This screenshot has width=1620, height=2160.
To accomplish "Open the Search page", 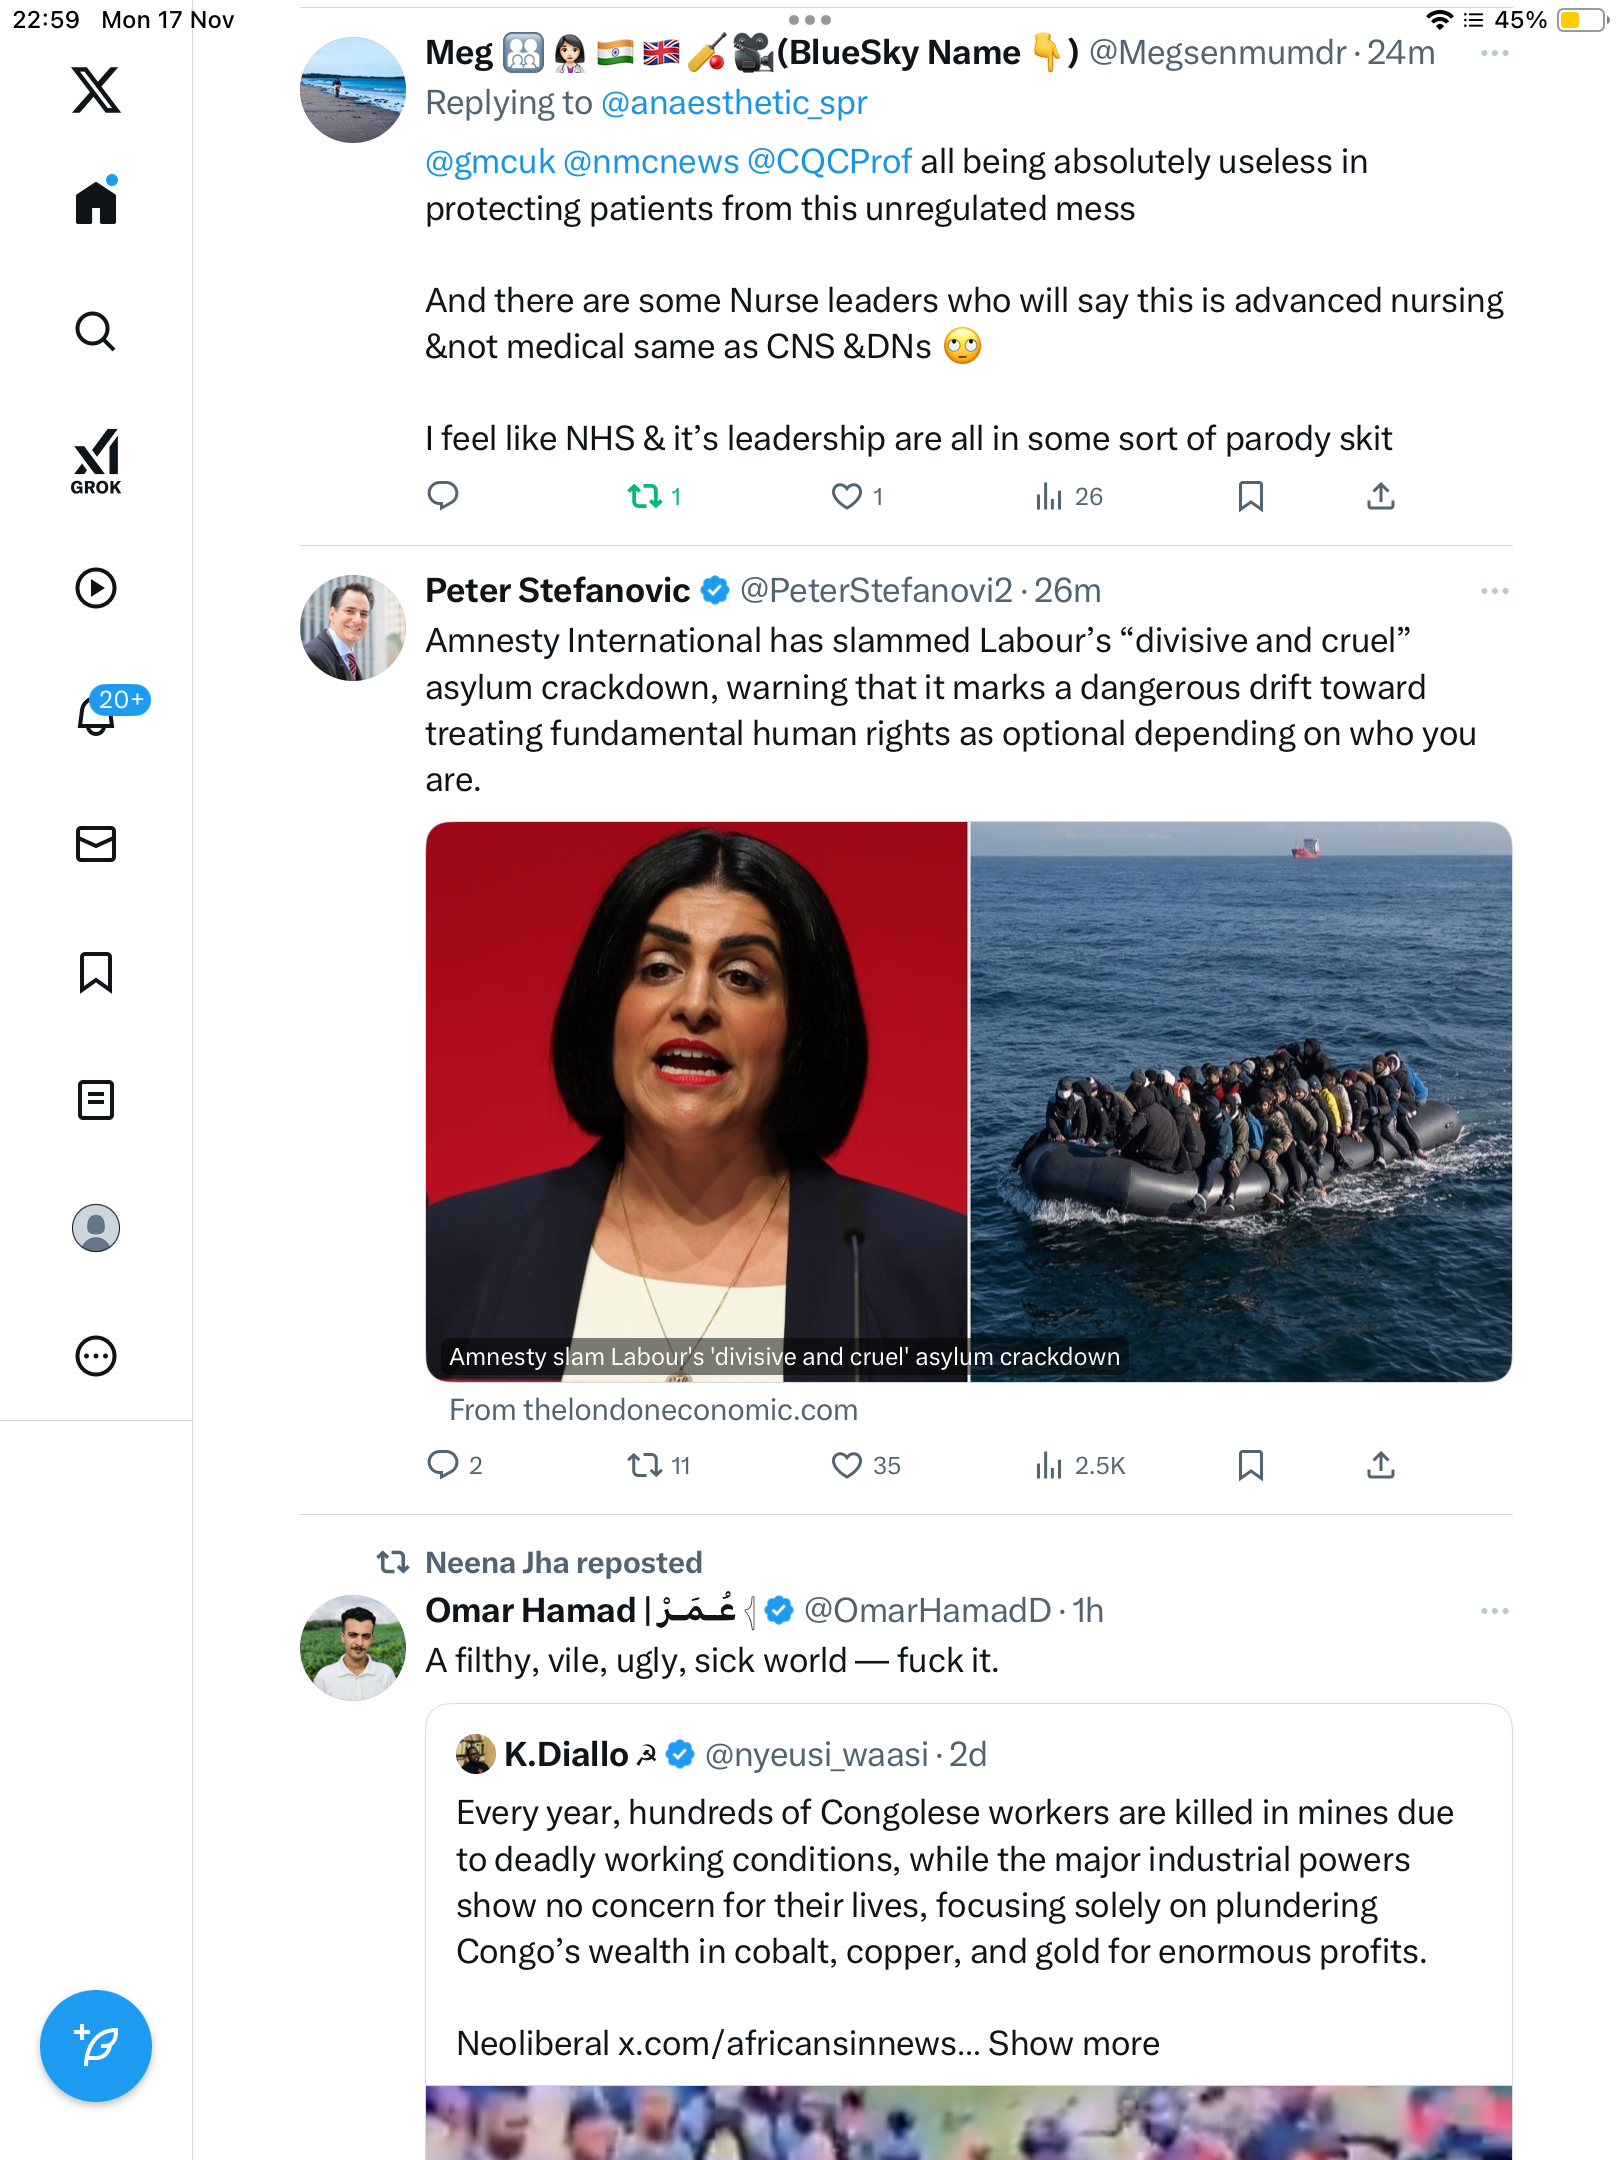I will point(96,331).
